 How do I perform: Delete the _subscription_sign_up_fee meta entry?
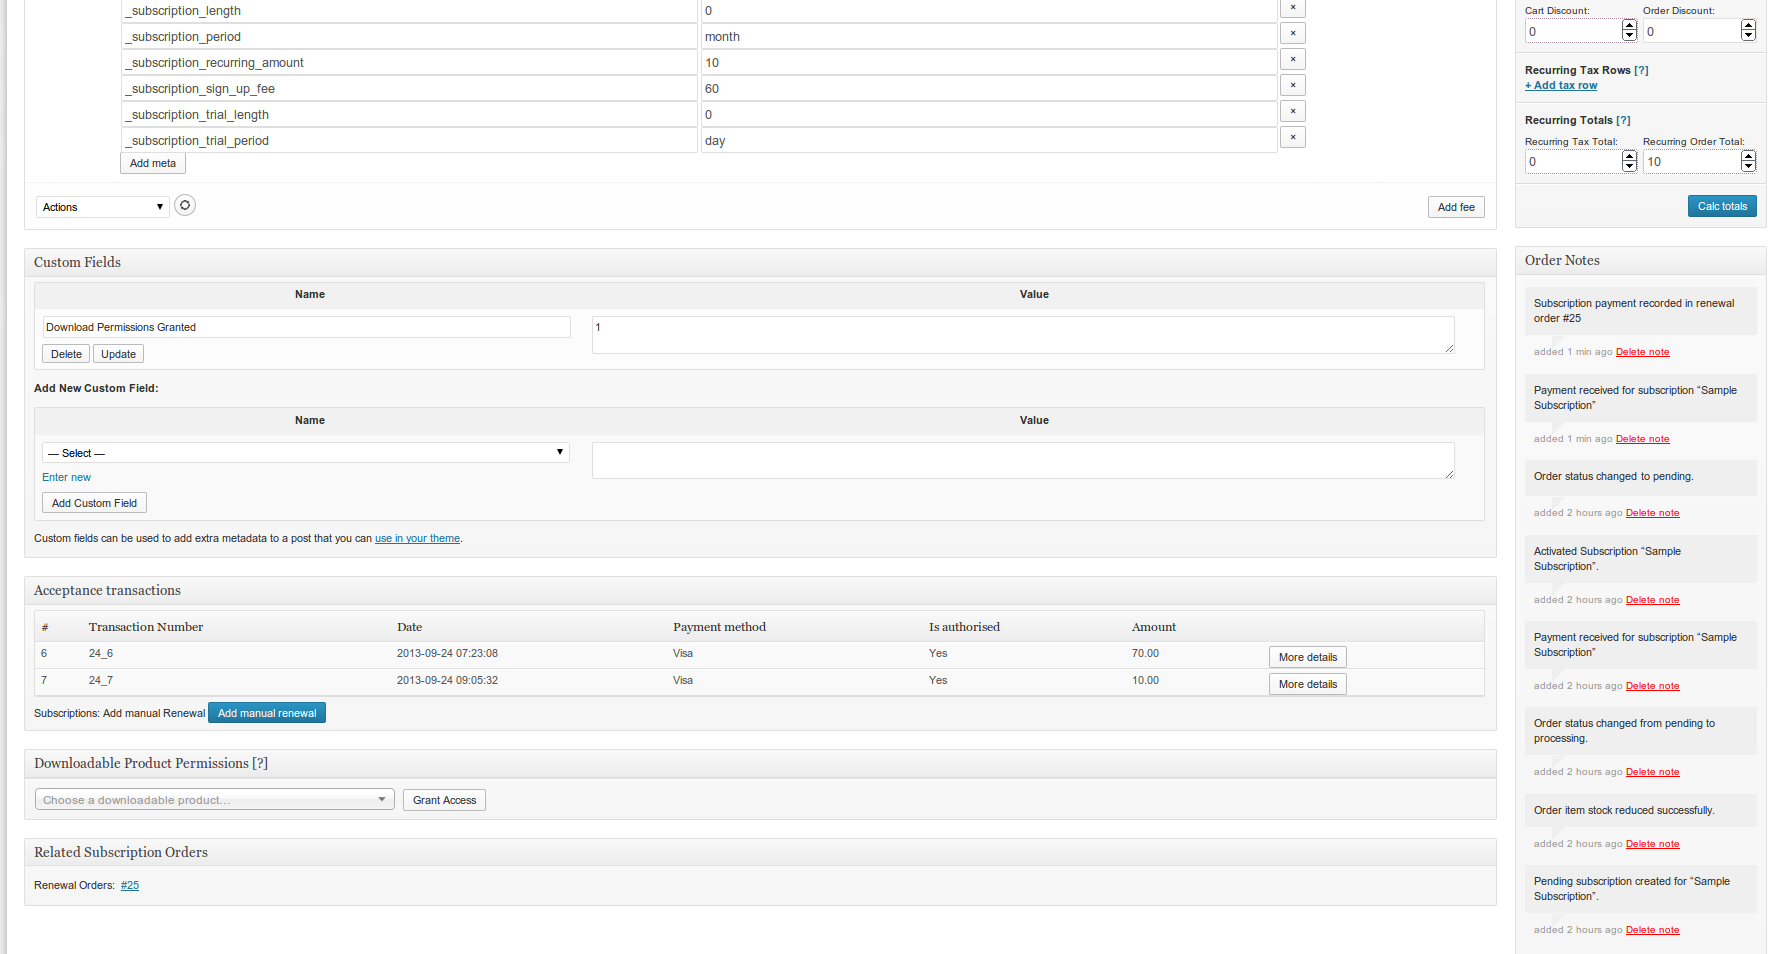(x=1292, y=85)
